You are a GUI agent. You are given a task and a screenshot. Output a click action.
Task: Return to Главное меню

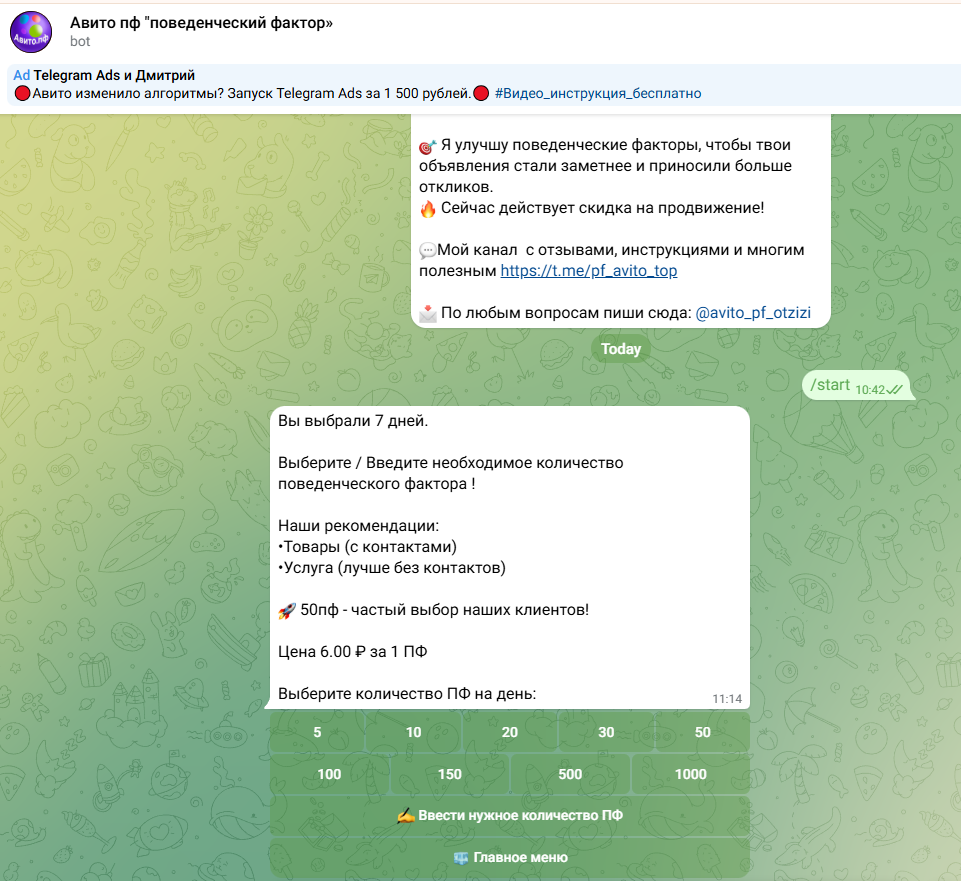509,858
